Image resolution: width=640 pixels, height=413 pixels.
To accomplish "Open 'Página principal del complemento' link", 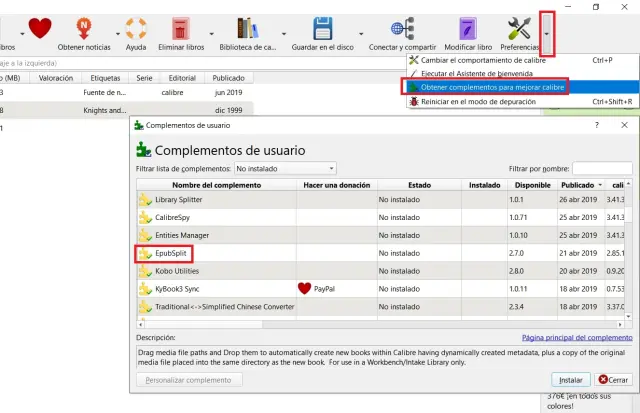I will click(577, 339).
